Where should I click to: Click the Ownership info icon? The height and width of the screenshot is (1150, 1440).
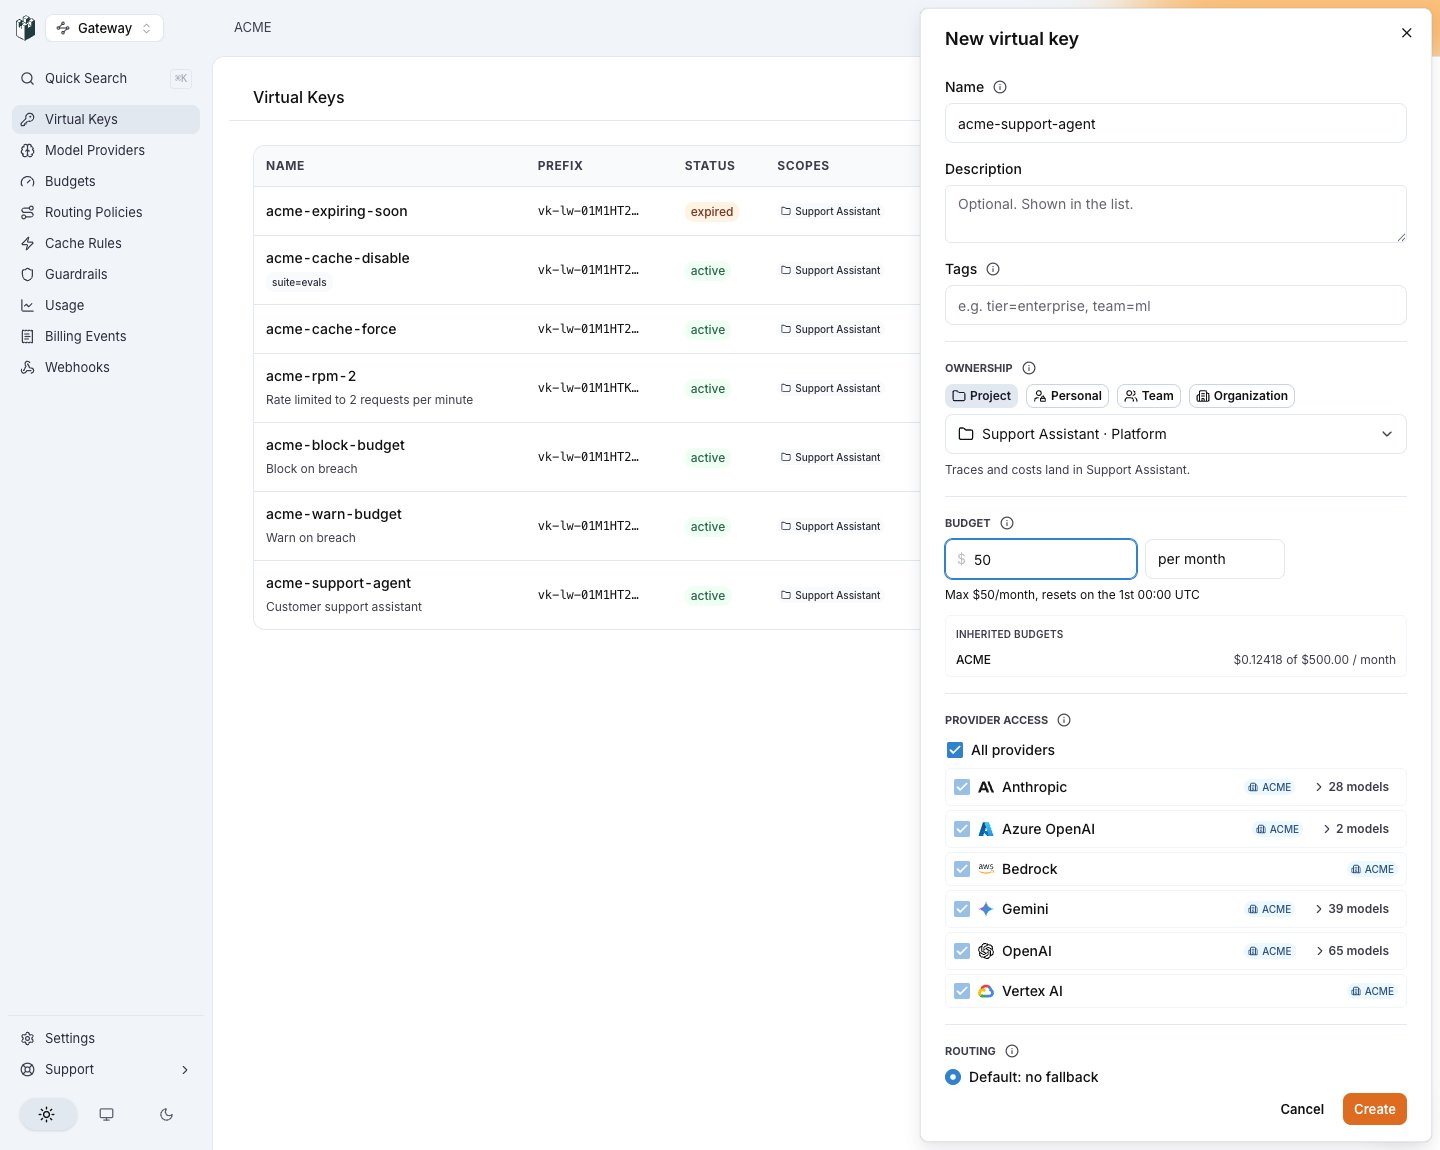[1029, 368]
